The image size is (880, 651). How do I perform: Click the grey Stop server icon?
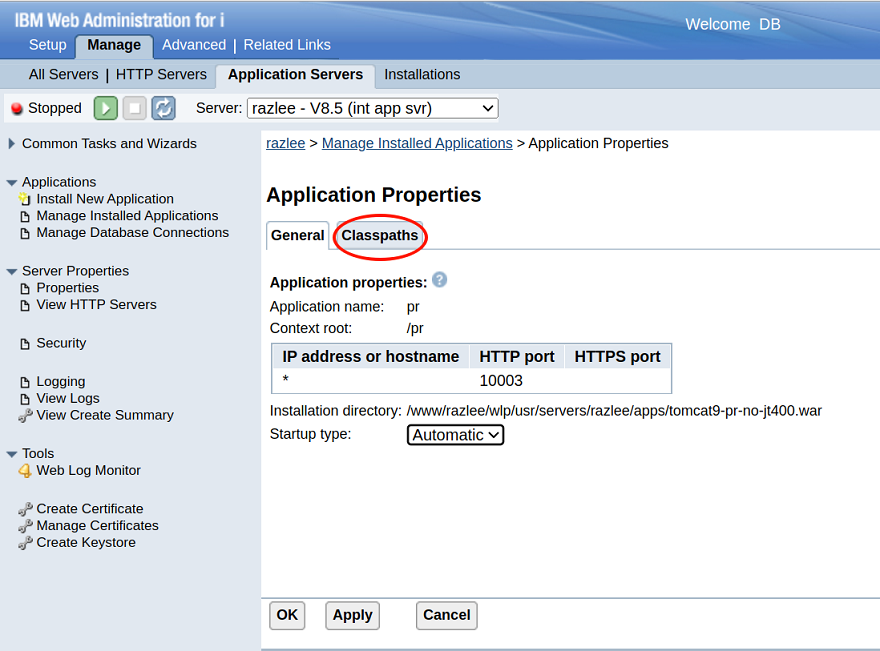(135, 108)
